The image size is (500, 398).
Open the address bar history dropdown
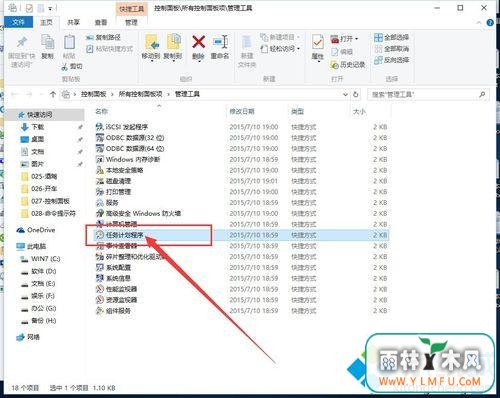point(345,95)
